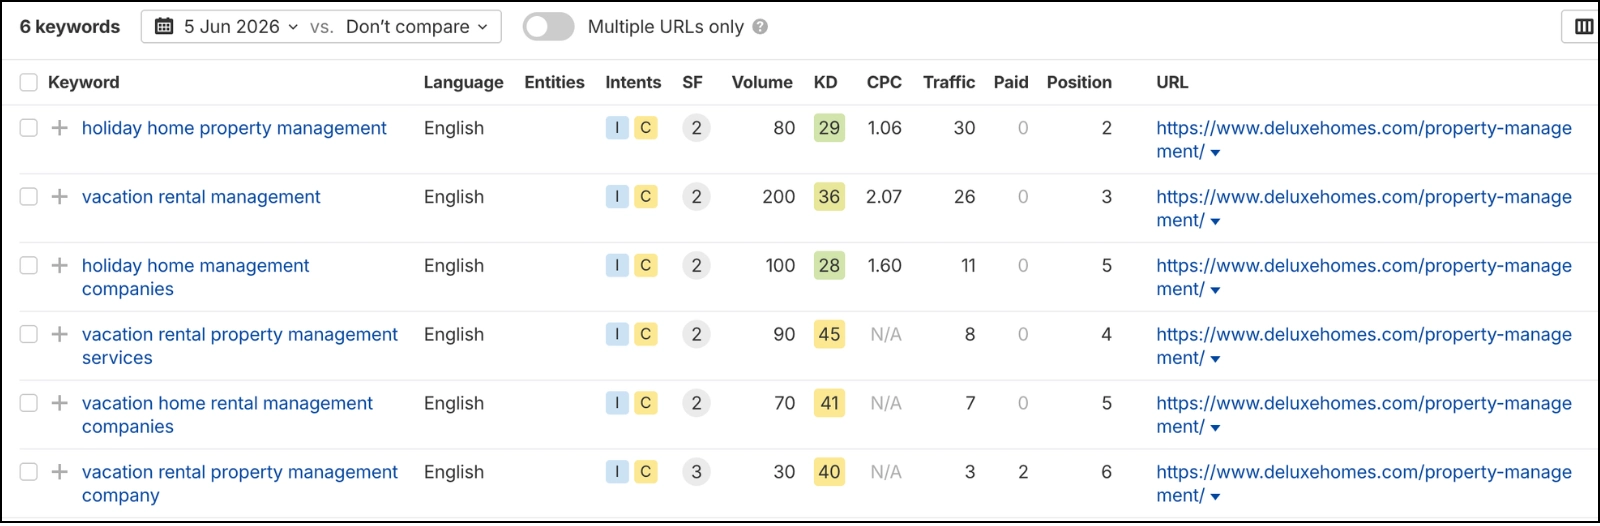1600x526 pixels.
Task: Check the select-all checkbox next to Keyword header
Action: [29, 82]
